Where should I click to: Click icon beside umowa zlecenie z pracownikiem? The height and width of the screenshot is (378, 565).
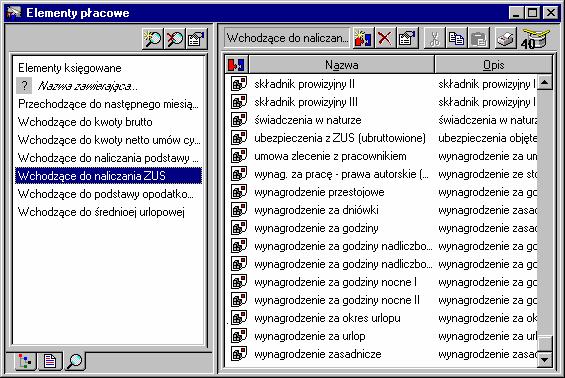(x=239, y=156)
